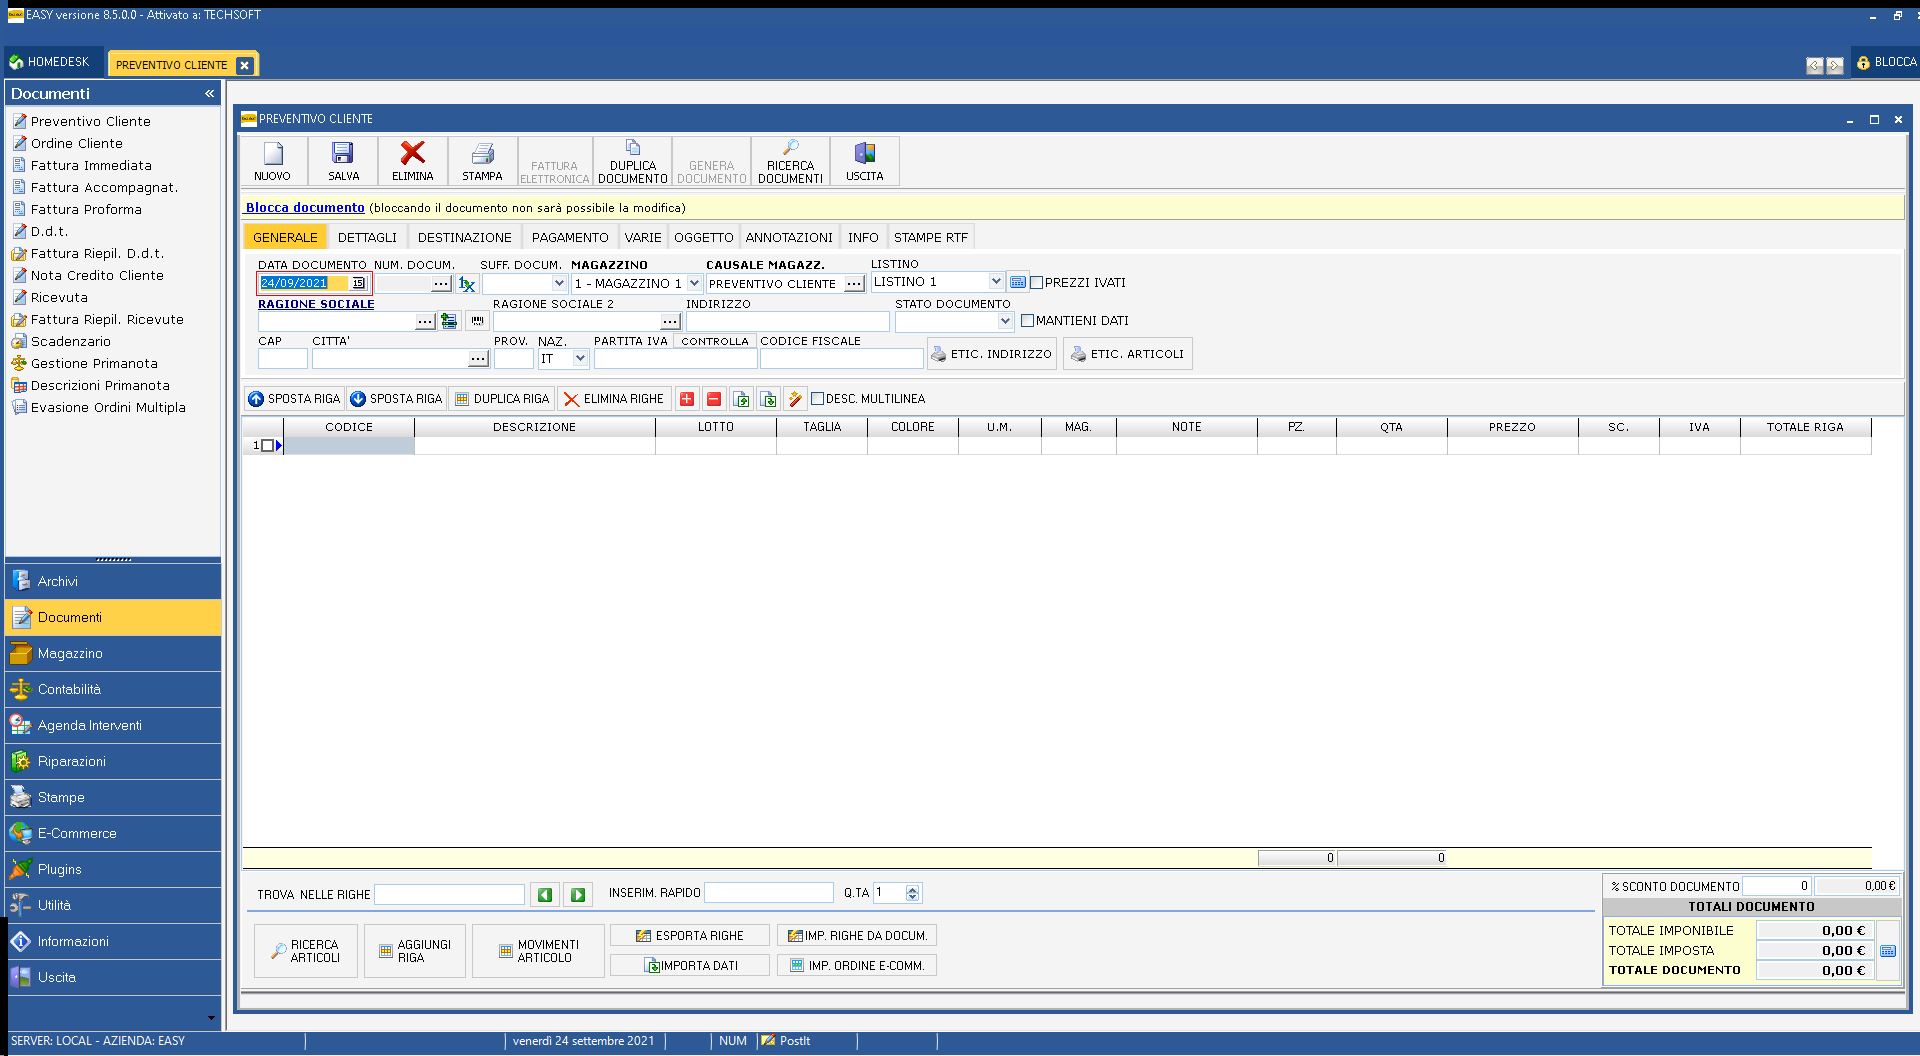The height and width of the screenshot is (1056, 1920).
Task: Open totals detail icon beside TOTALE IMPOSTA
Action: (1888, 951)
